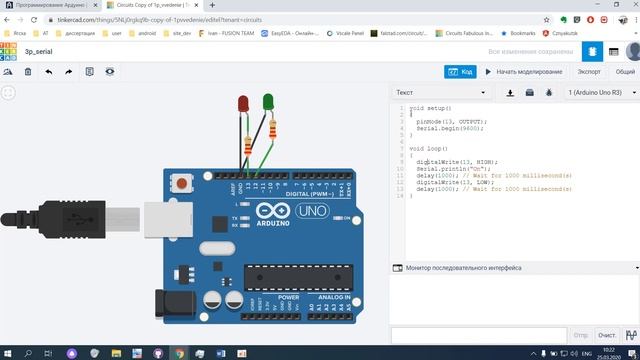
Task: Open the site_dev bookmark folder
Action: click(x=177, y=33)
